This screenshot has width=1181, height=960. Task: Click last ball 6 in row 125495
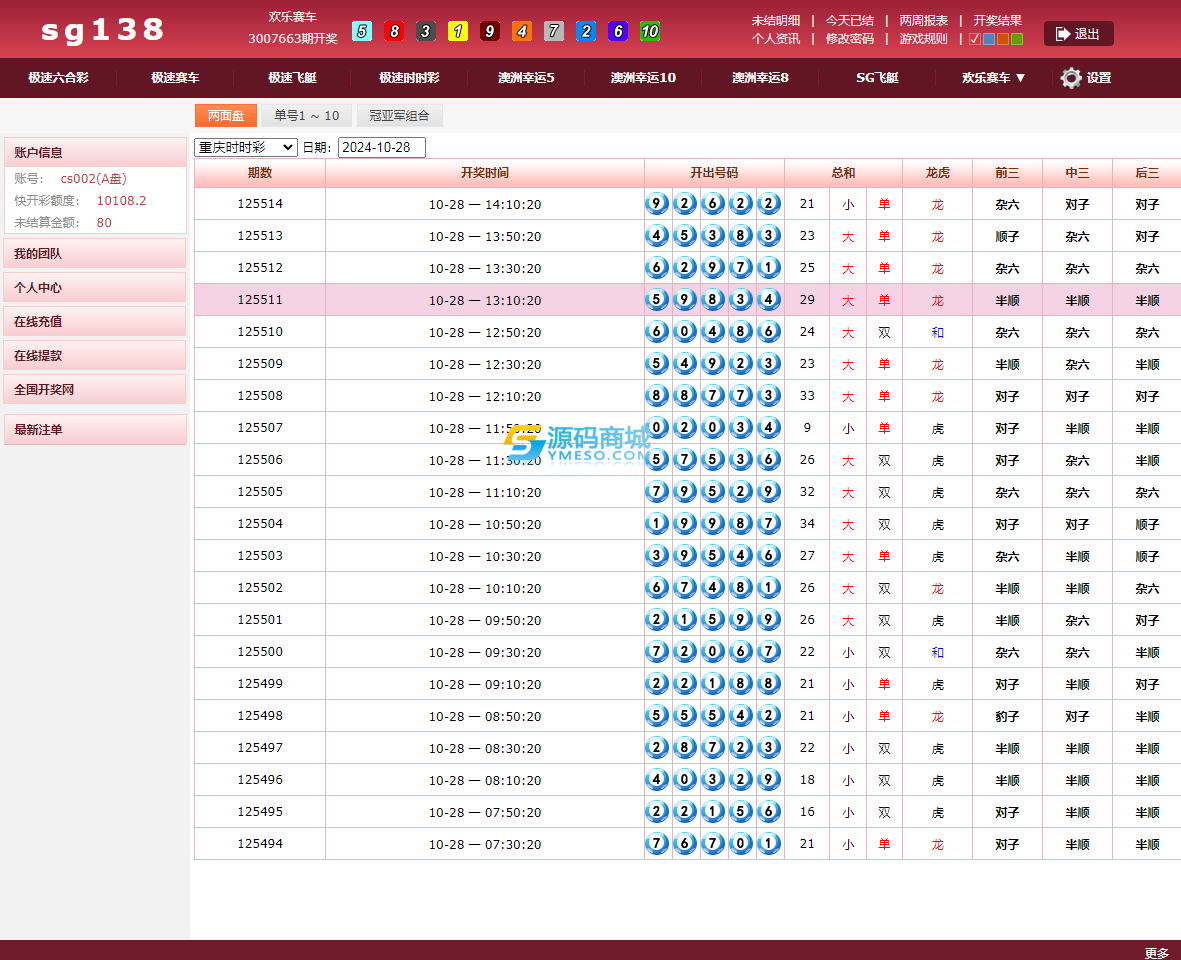pyautogui.click(x=768, y=811)
